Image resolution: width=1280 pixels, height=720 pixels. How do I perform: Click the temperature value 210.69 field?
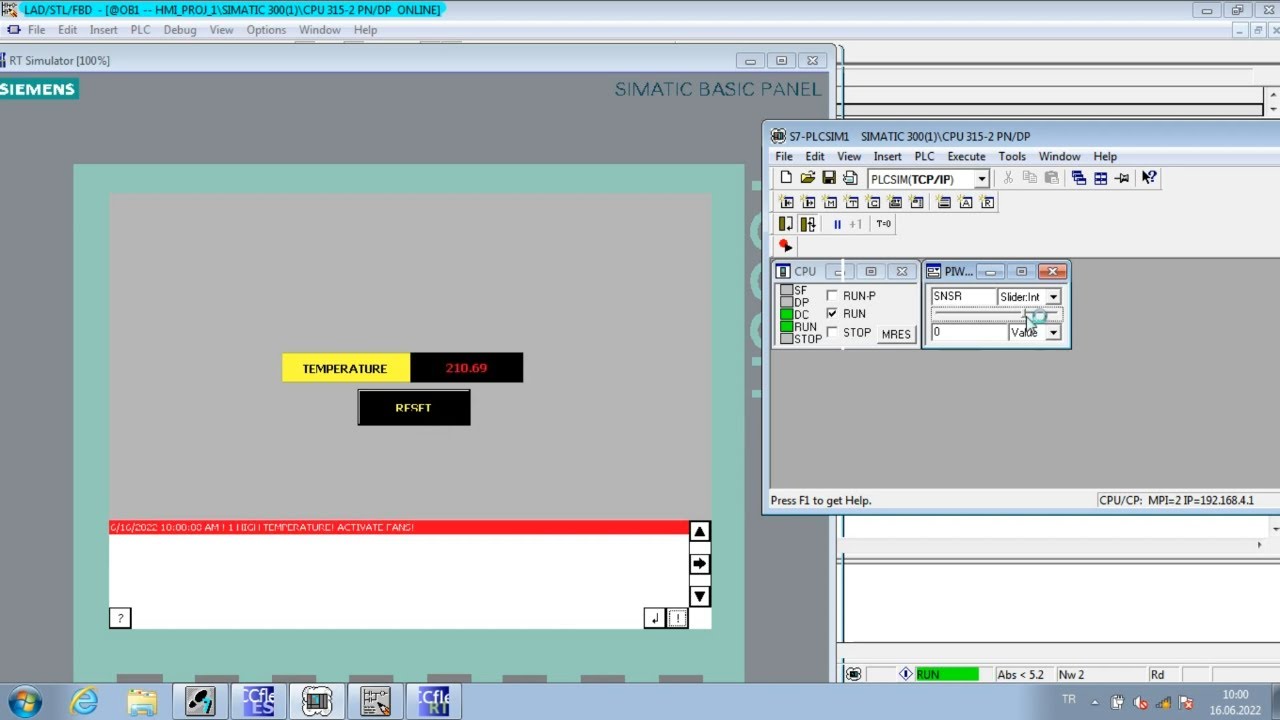click(466, 368)
